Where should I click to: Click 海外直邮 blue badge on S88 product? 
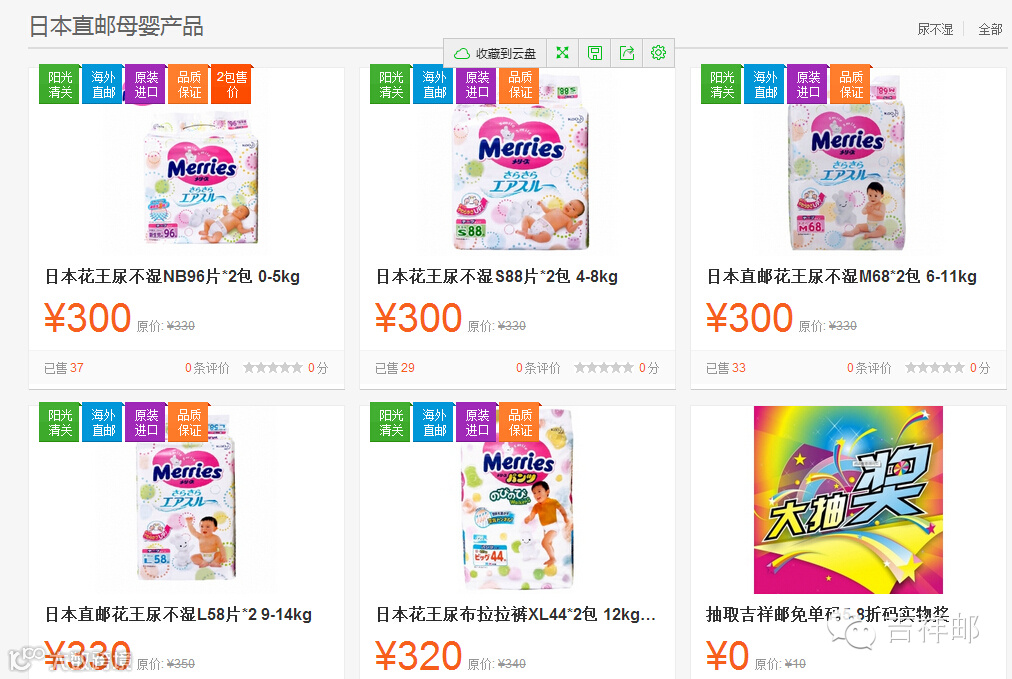pyautogui.click(x=434, y=85)
